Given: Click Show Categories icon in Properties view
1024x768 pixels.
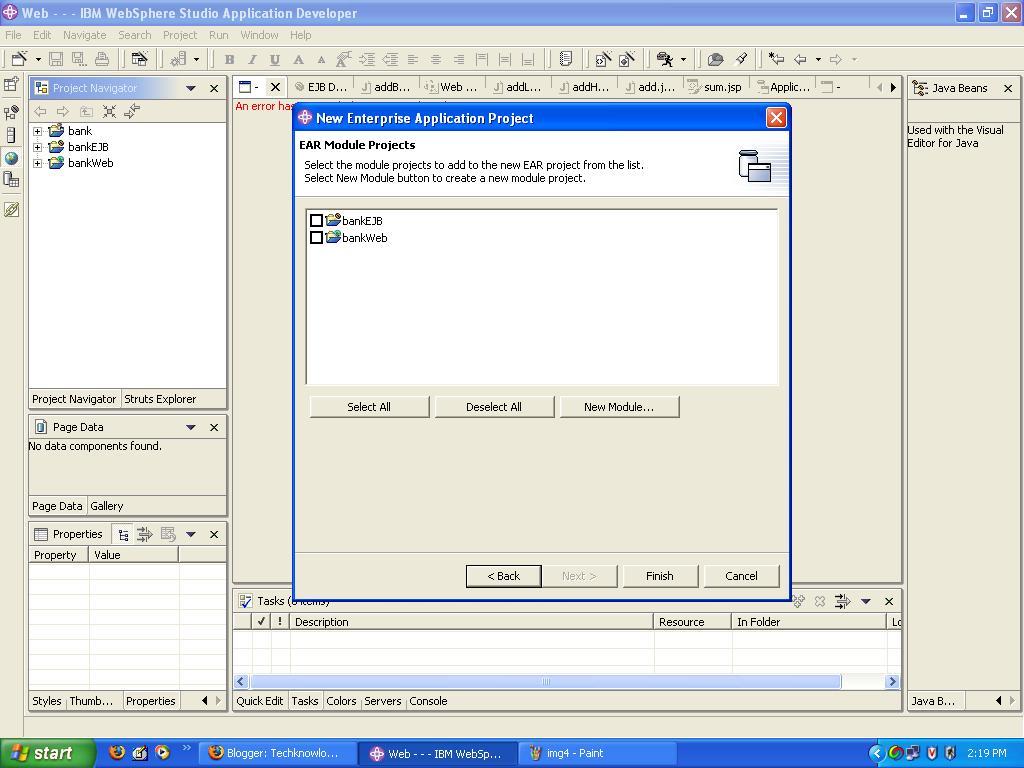Looking at the screenshot, I should click(x=123, y=535).
